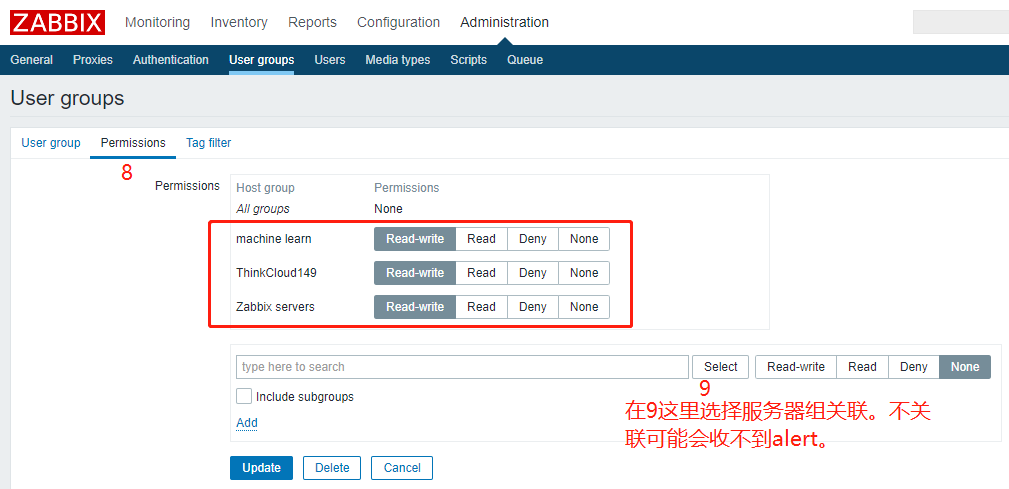Image resolution: width=1009 pixels, height=489 pixels.
Task: Choose Read for new host group
Action: pyautogui.click(x=862, y=367)
